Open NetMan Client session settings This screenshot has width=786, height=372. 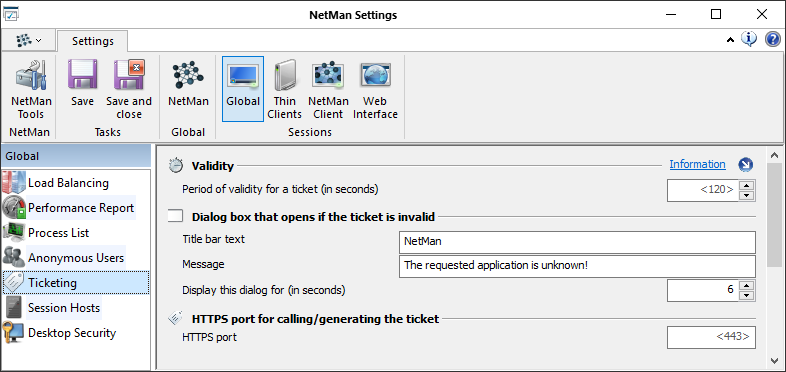tap(328, 76)
